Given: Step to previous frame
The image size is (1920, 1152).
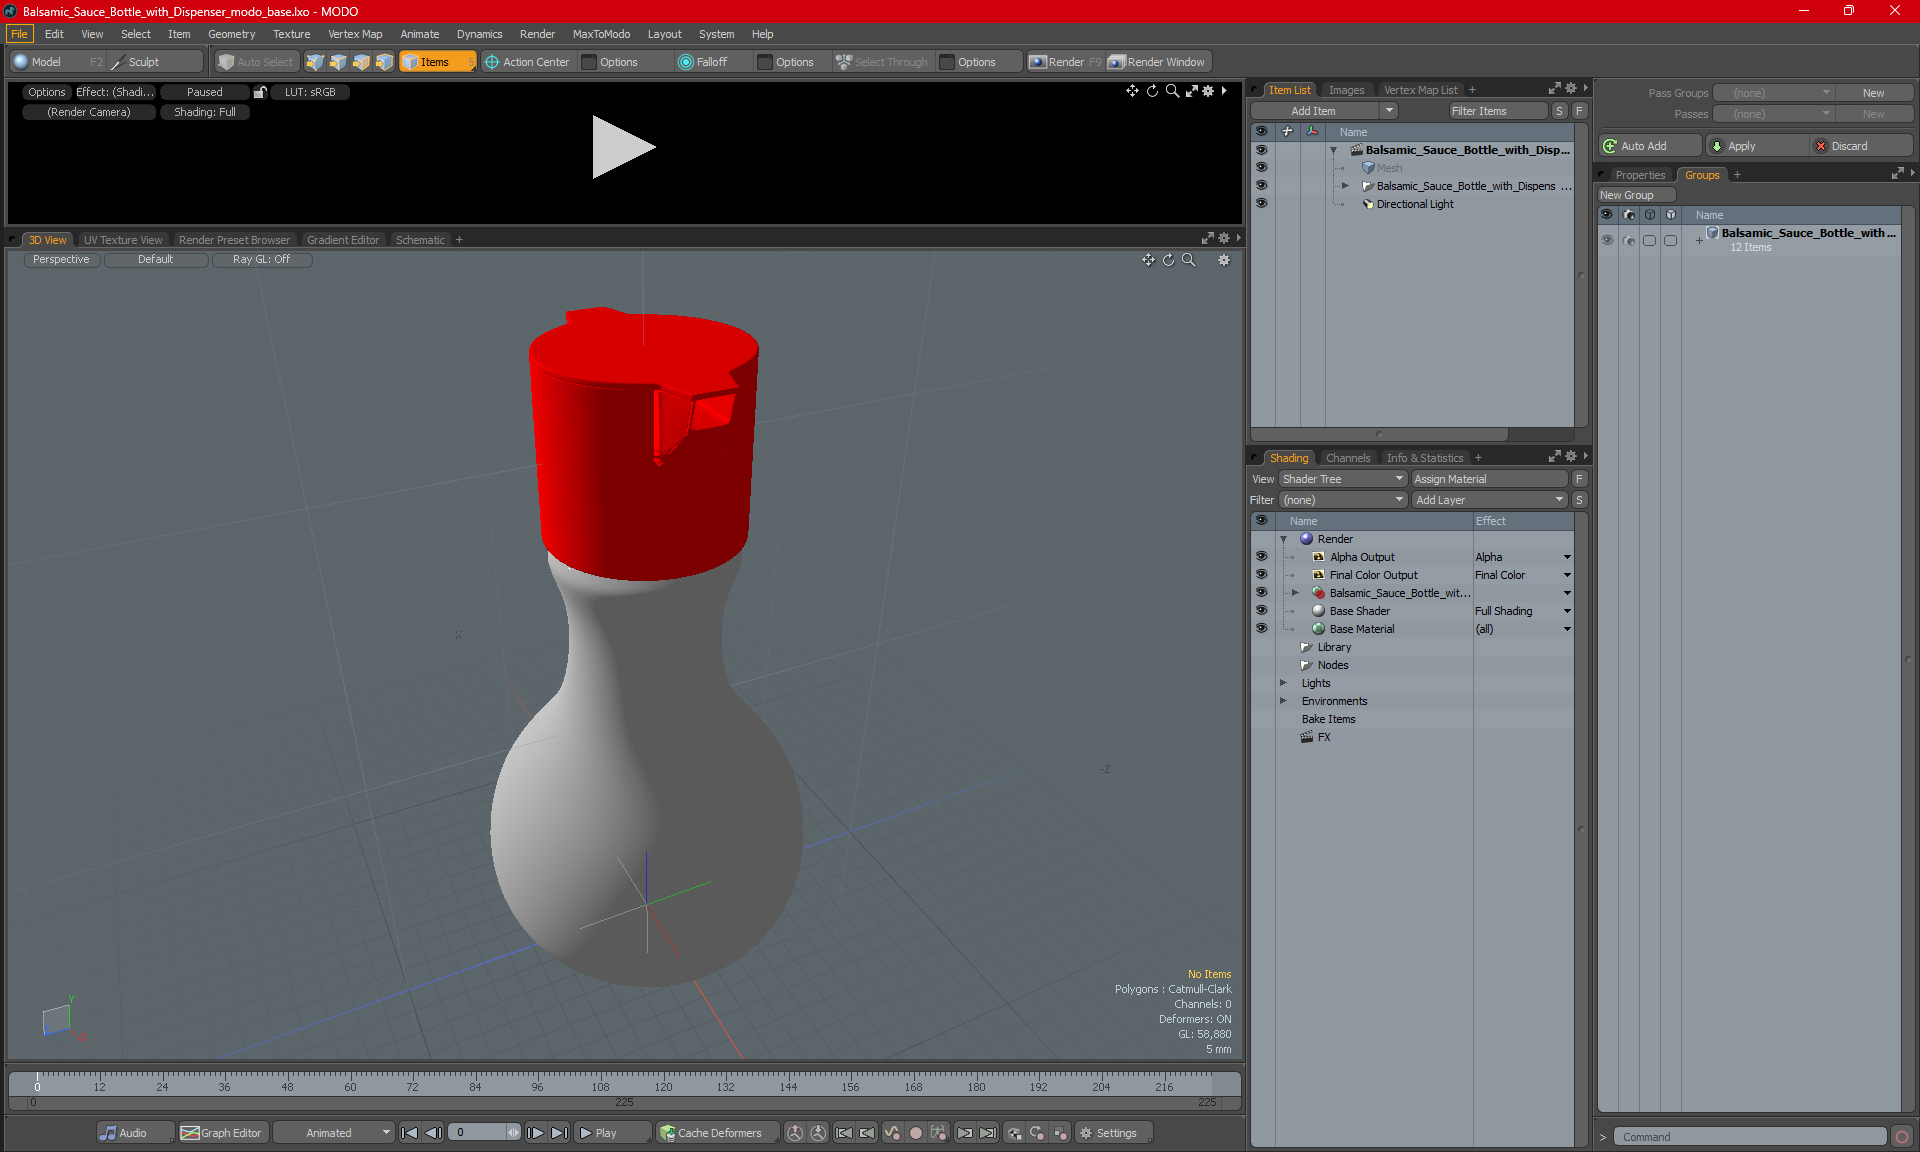Looking at the screenshot, I should 433,1133.
